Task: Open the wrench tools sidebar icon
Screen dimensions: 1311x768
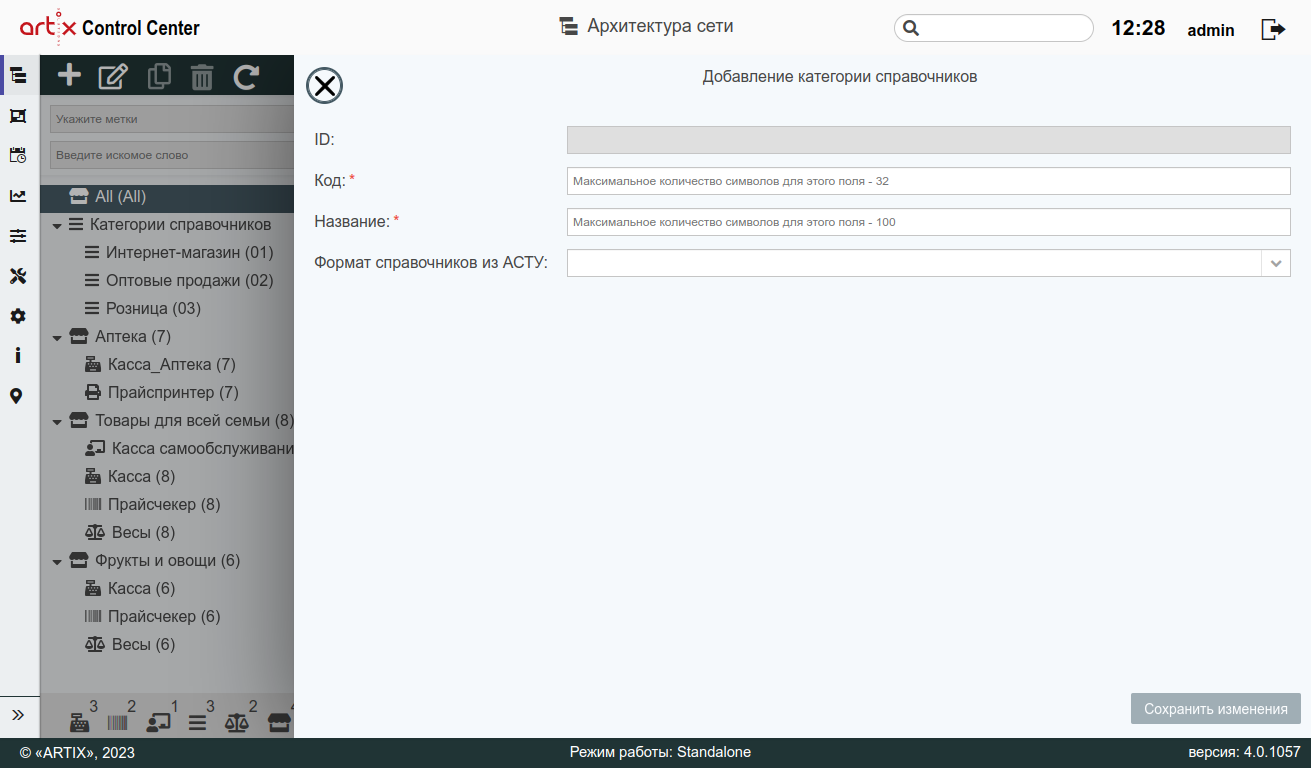Action: (18, 276)
